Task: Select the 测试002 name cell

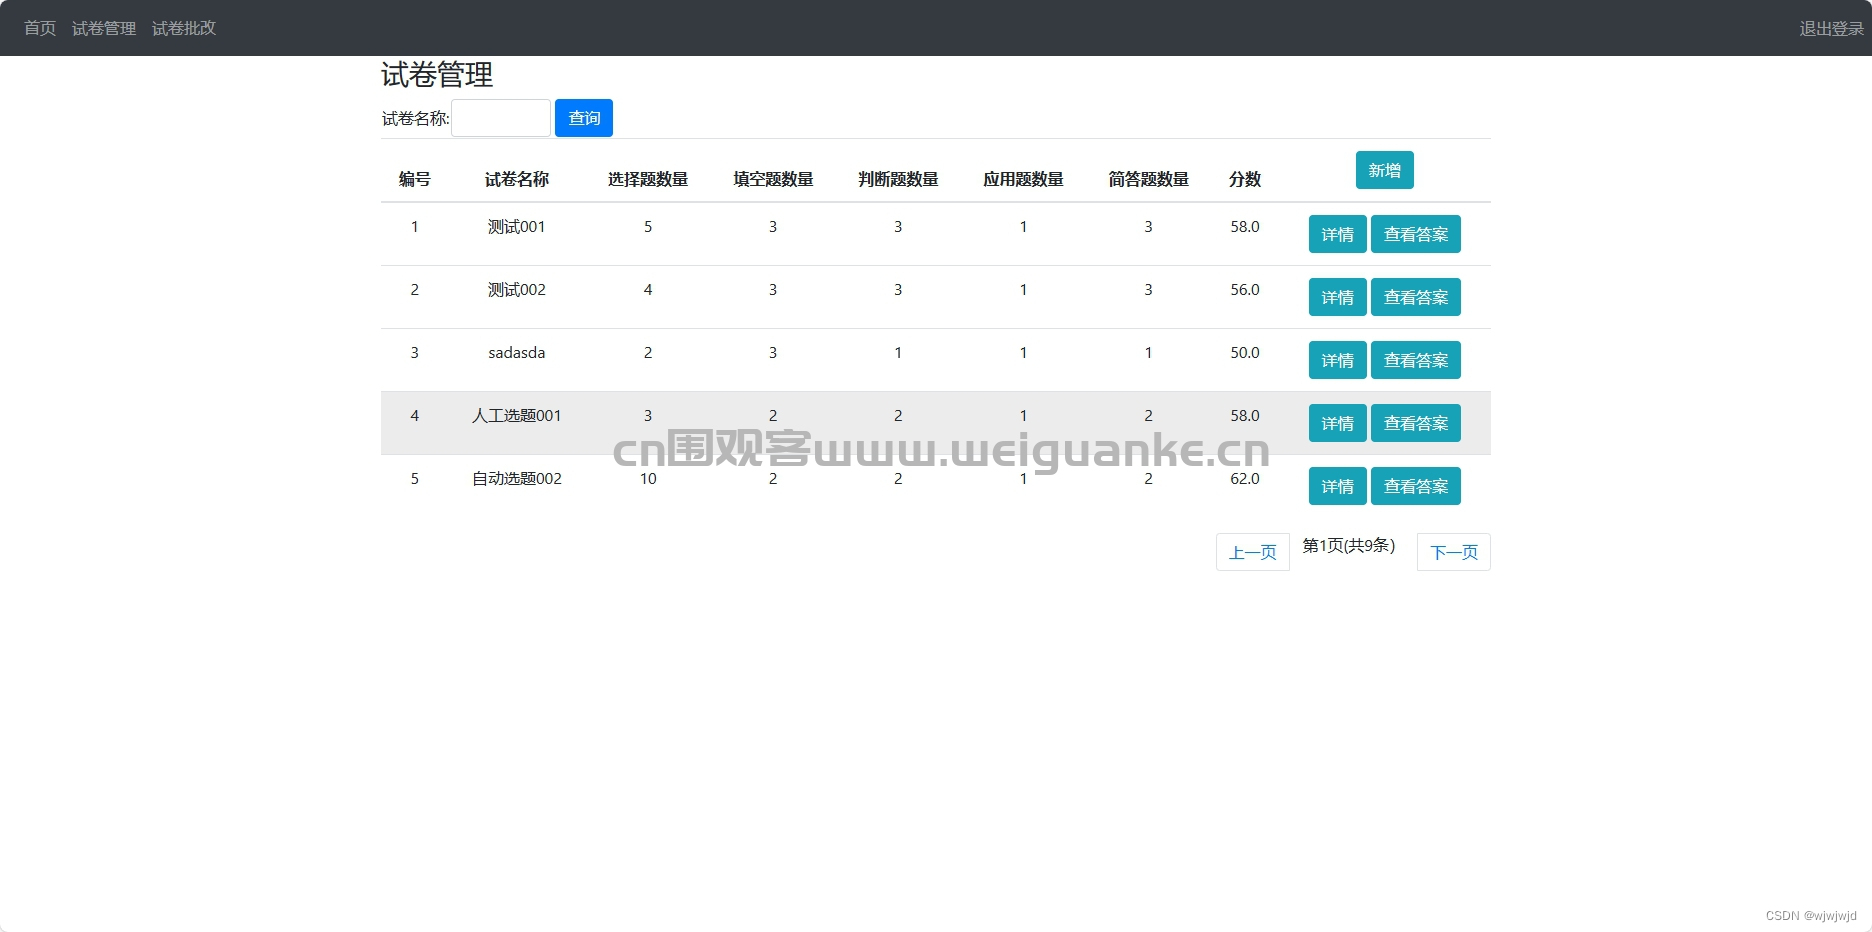Action: click(517, 290)
